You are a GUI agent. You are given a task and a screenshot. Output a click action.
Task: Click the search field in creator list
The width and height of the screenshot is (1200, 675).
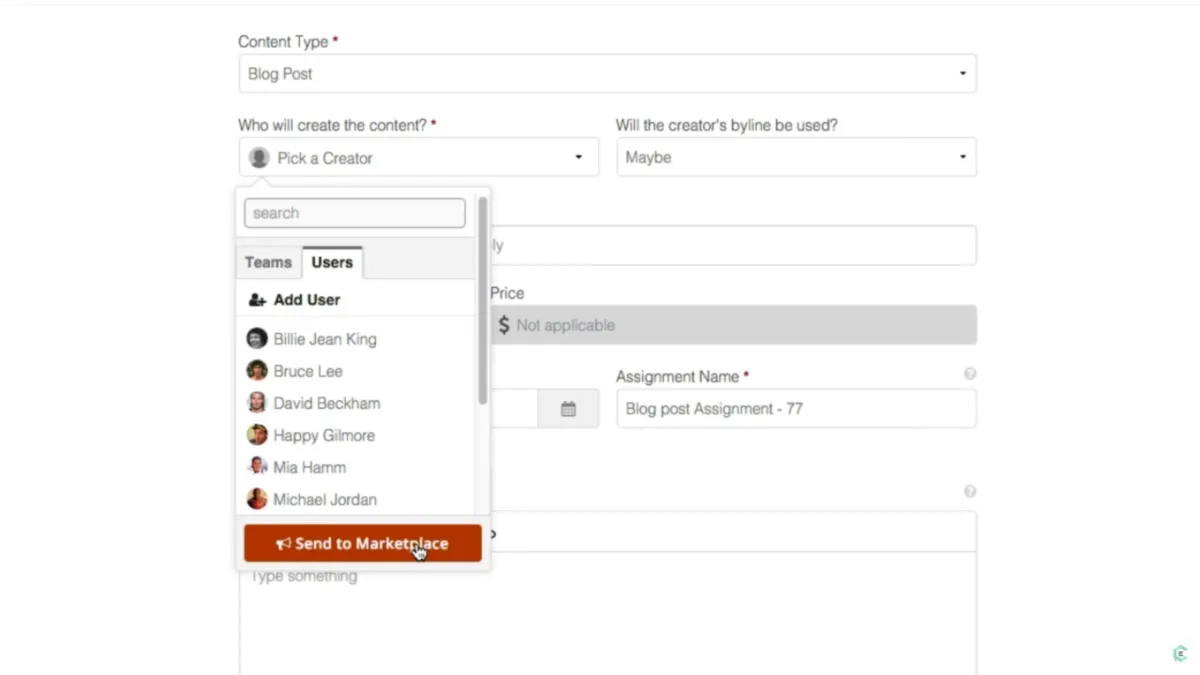[355, 213]
